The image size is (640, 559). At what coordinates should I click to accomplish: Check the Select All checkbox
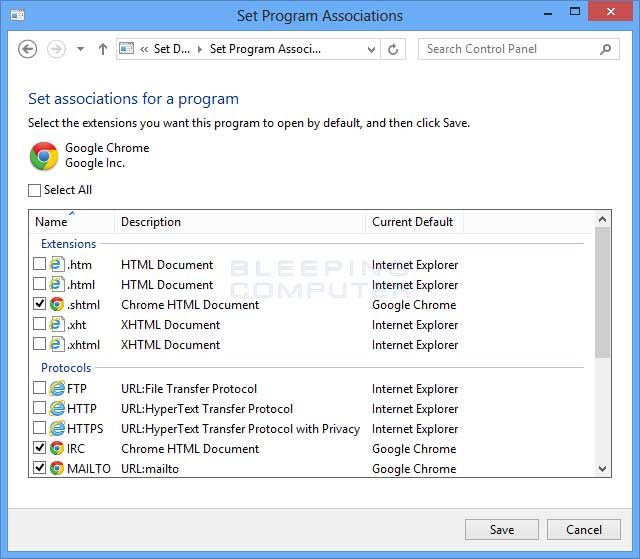[34, 190]
